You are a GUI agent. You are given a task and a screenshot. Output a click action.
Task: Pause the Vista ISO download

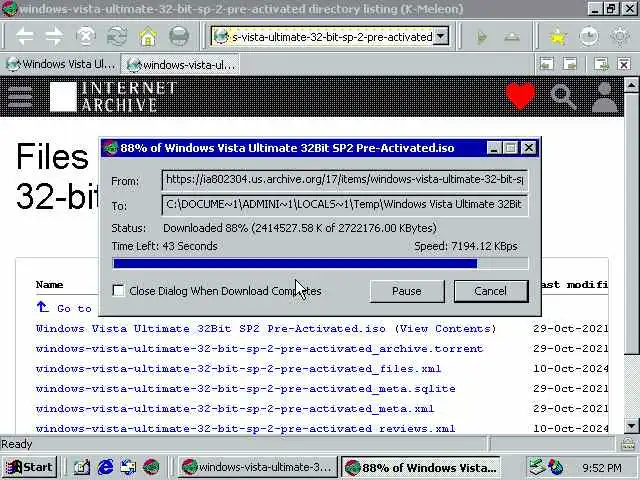pyautogui.click(x=407, y=291)
